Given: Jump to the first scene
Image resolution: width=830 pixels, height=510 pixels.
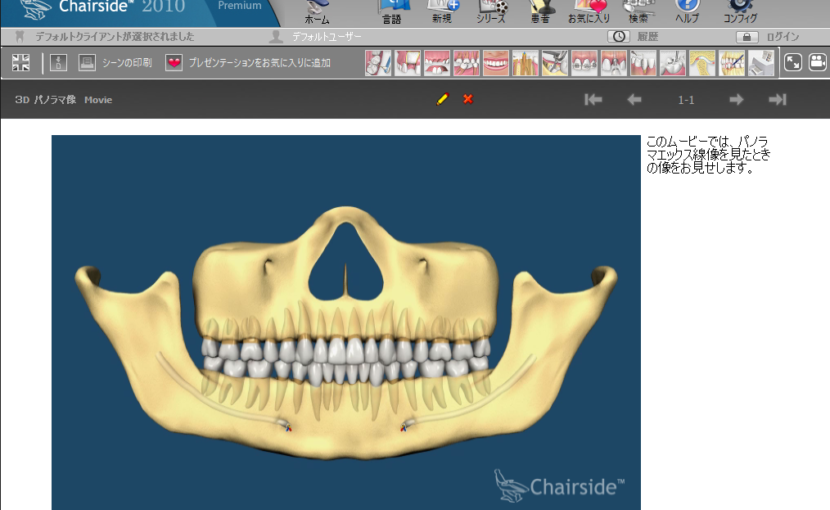Looking at the screenshot, I should 593,99.
